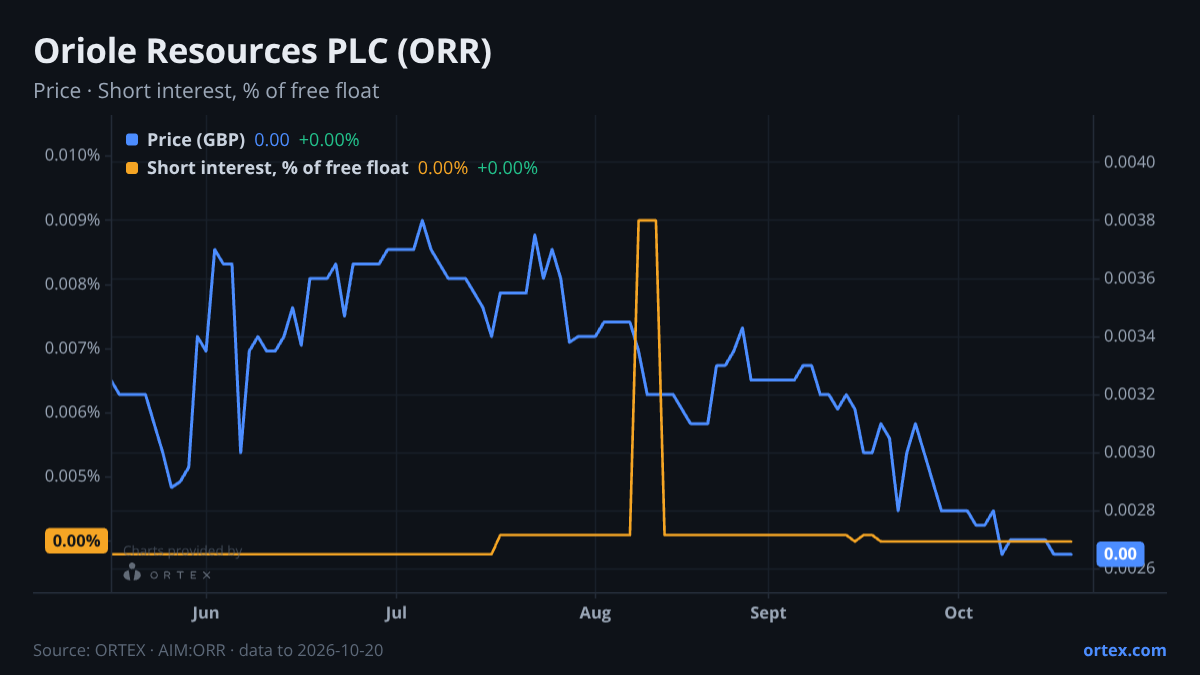Click the 0.005% left axis label
Screen dimensions: 1200x675
click(72, 476)
